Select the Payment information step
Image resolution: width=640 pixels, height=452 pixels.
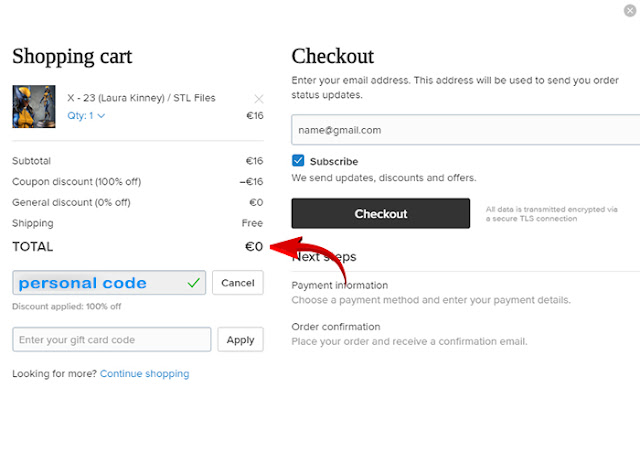339,285
